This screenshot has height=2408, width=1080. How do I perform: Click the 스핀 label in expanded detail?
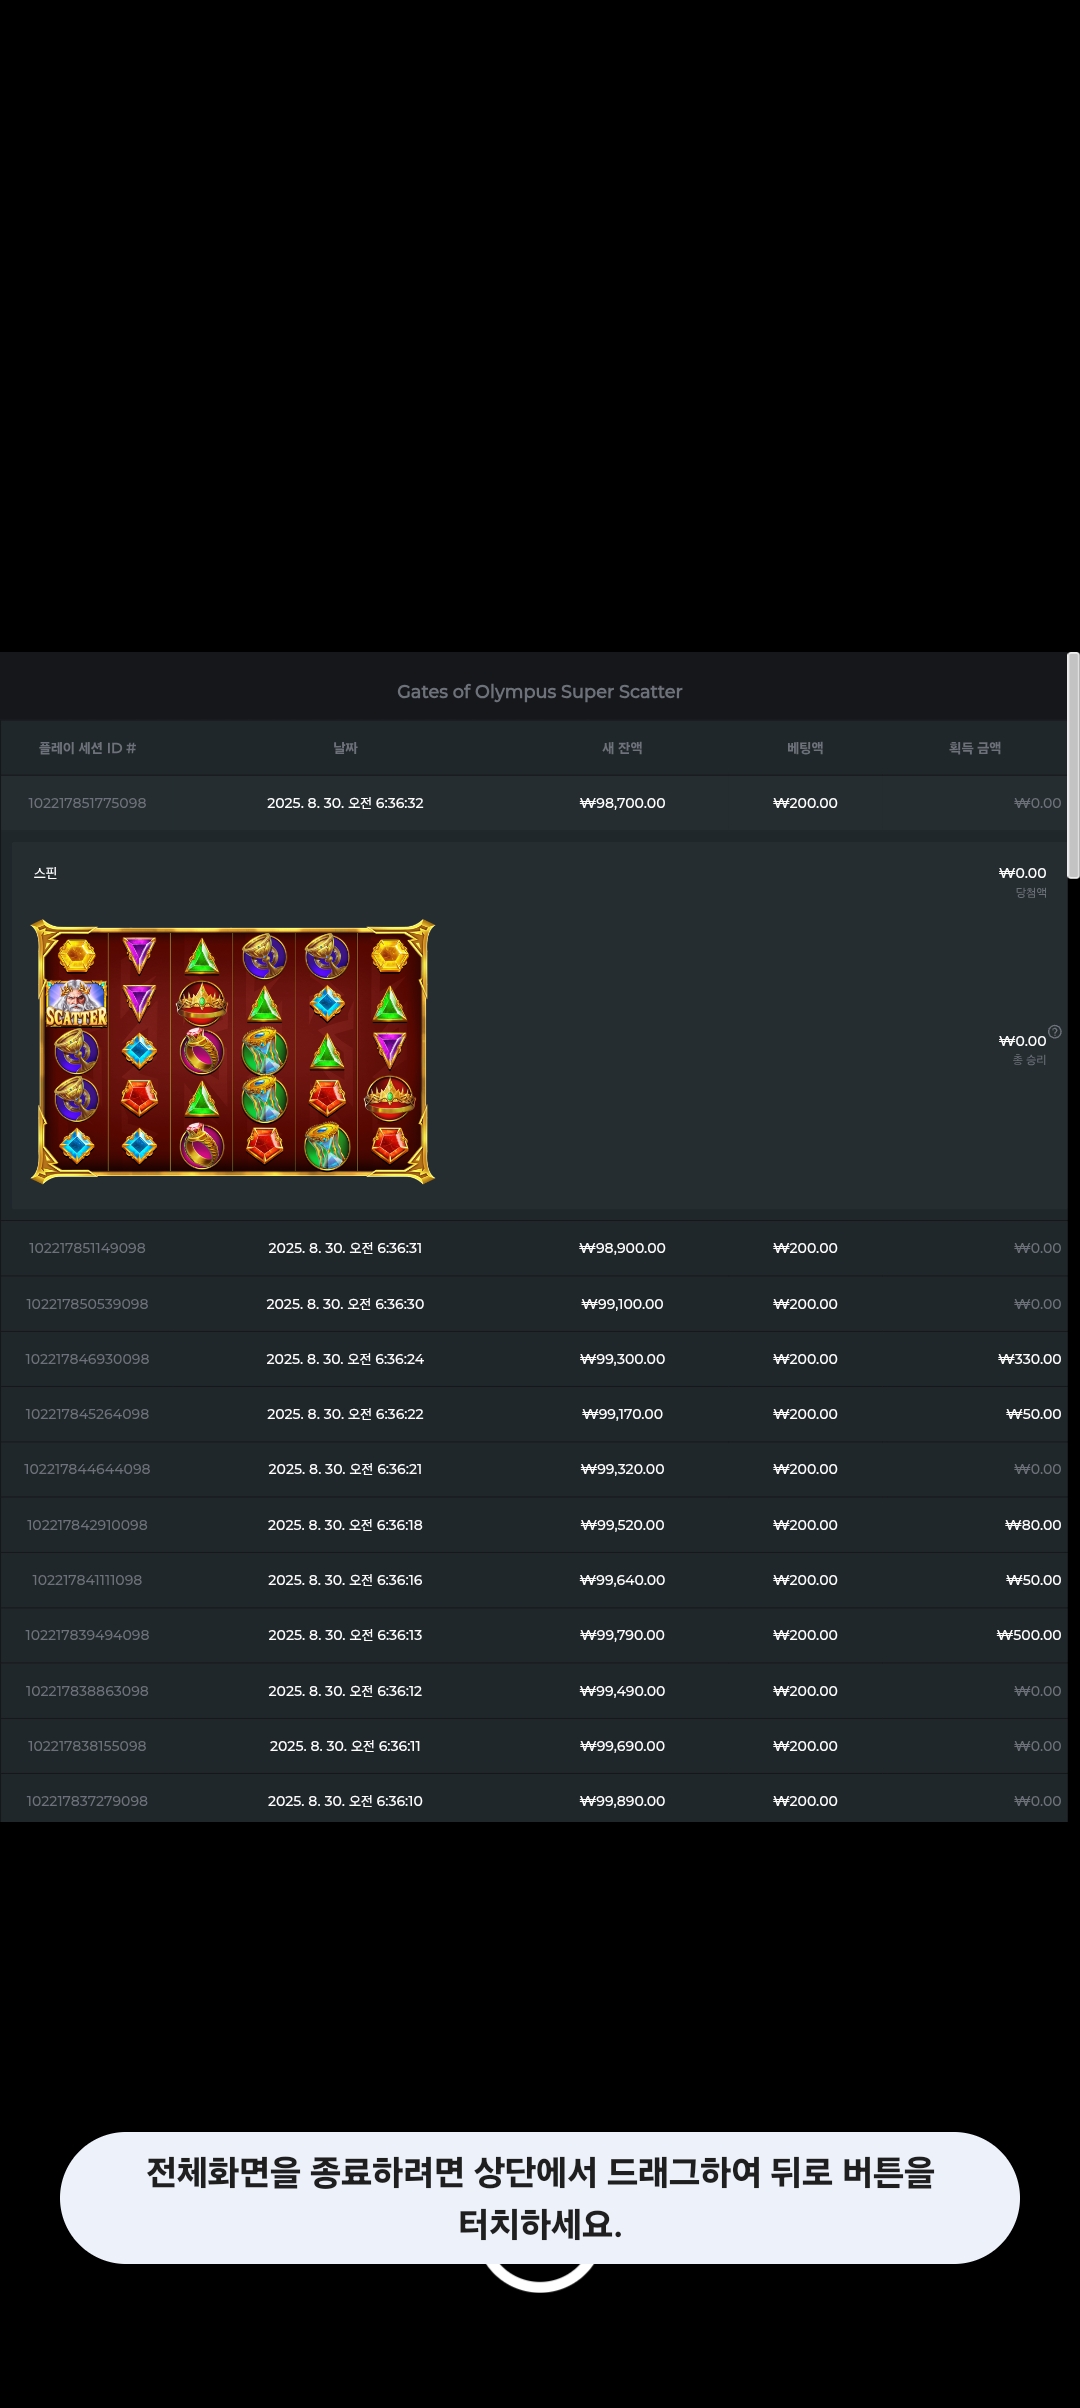(45, 873)
